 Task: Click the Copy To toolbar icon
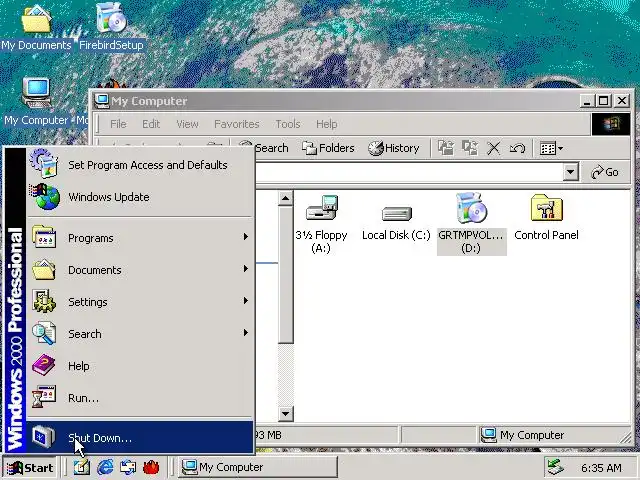click(470, 148)
